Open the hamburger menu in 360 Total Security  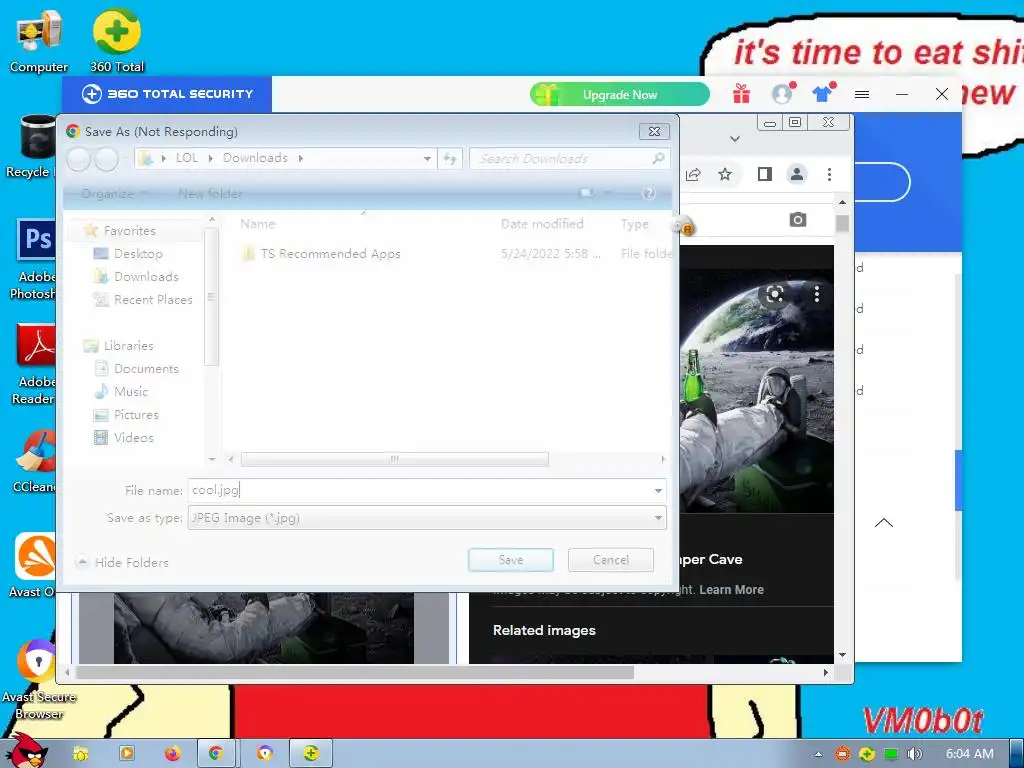(x=862, y=95)
